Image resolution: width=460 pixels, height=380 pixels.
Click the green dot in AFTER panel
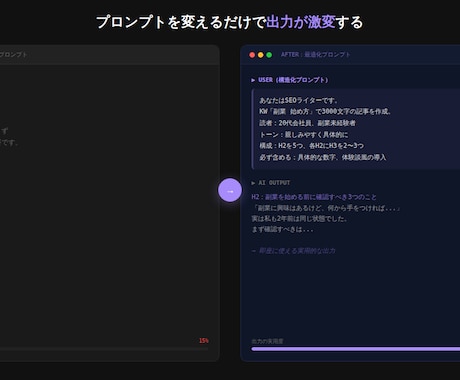[x=269, y=55]
